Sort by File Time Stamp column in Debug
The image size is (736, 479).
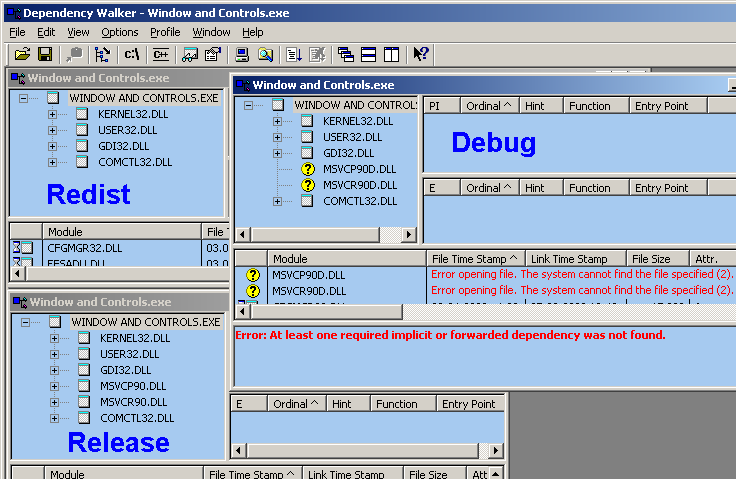tap(475, 258)
